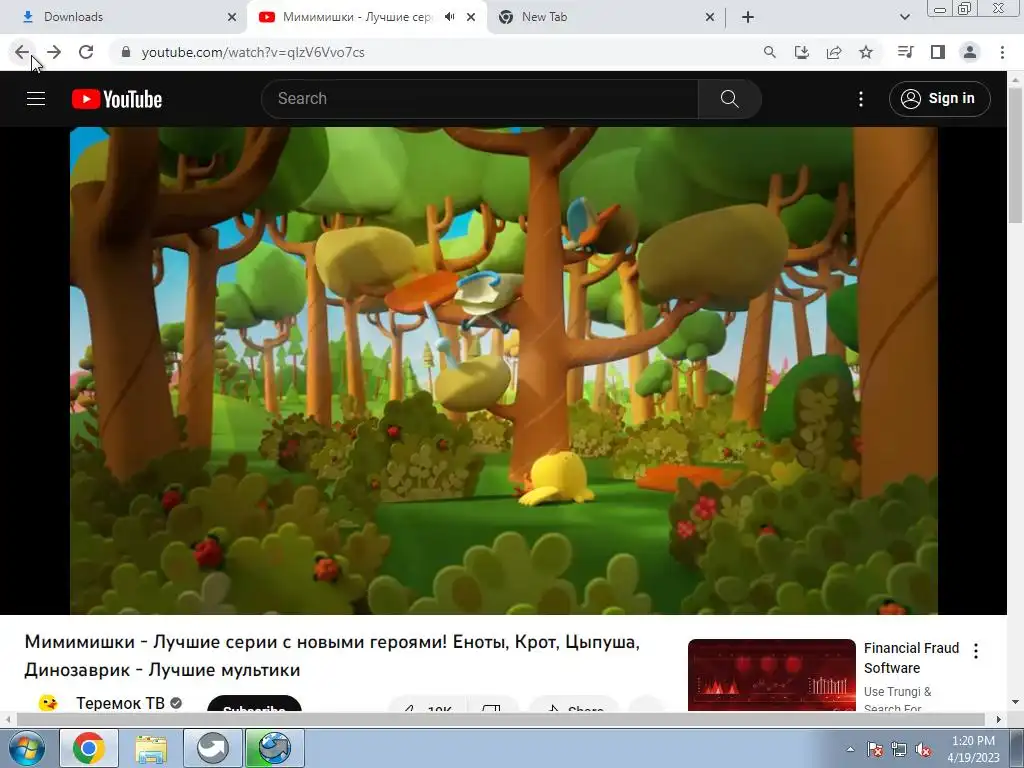This screenshot has height=768, width=1024.
Task: Go to YouTube home via logo
Action: (x=117, y=99)
